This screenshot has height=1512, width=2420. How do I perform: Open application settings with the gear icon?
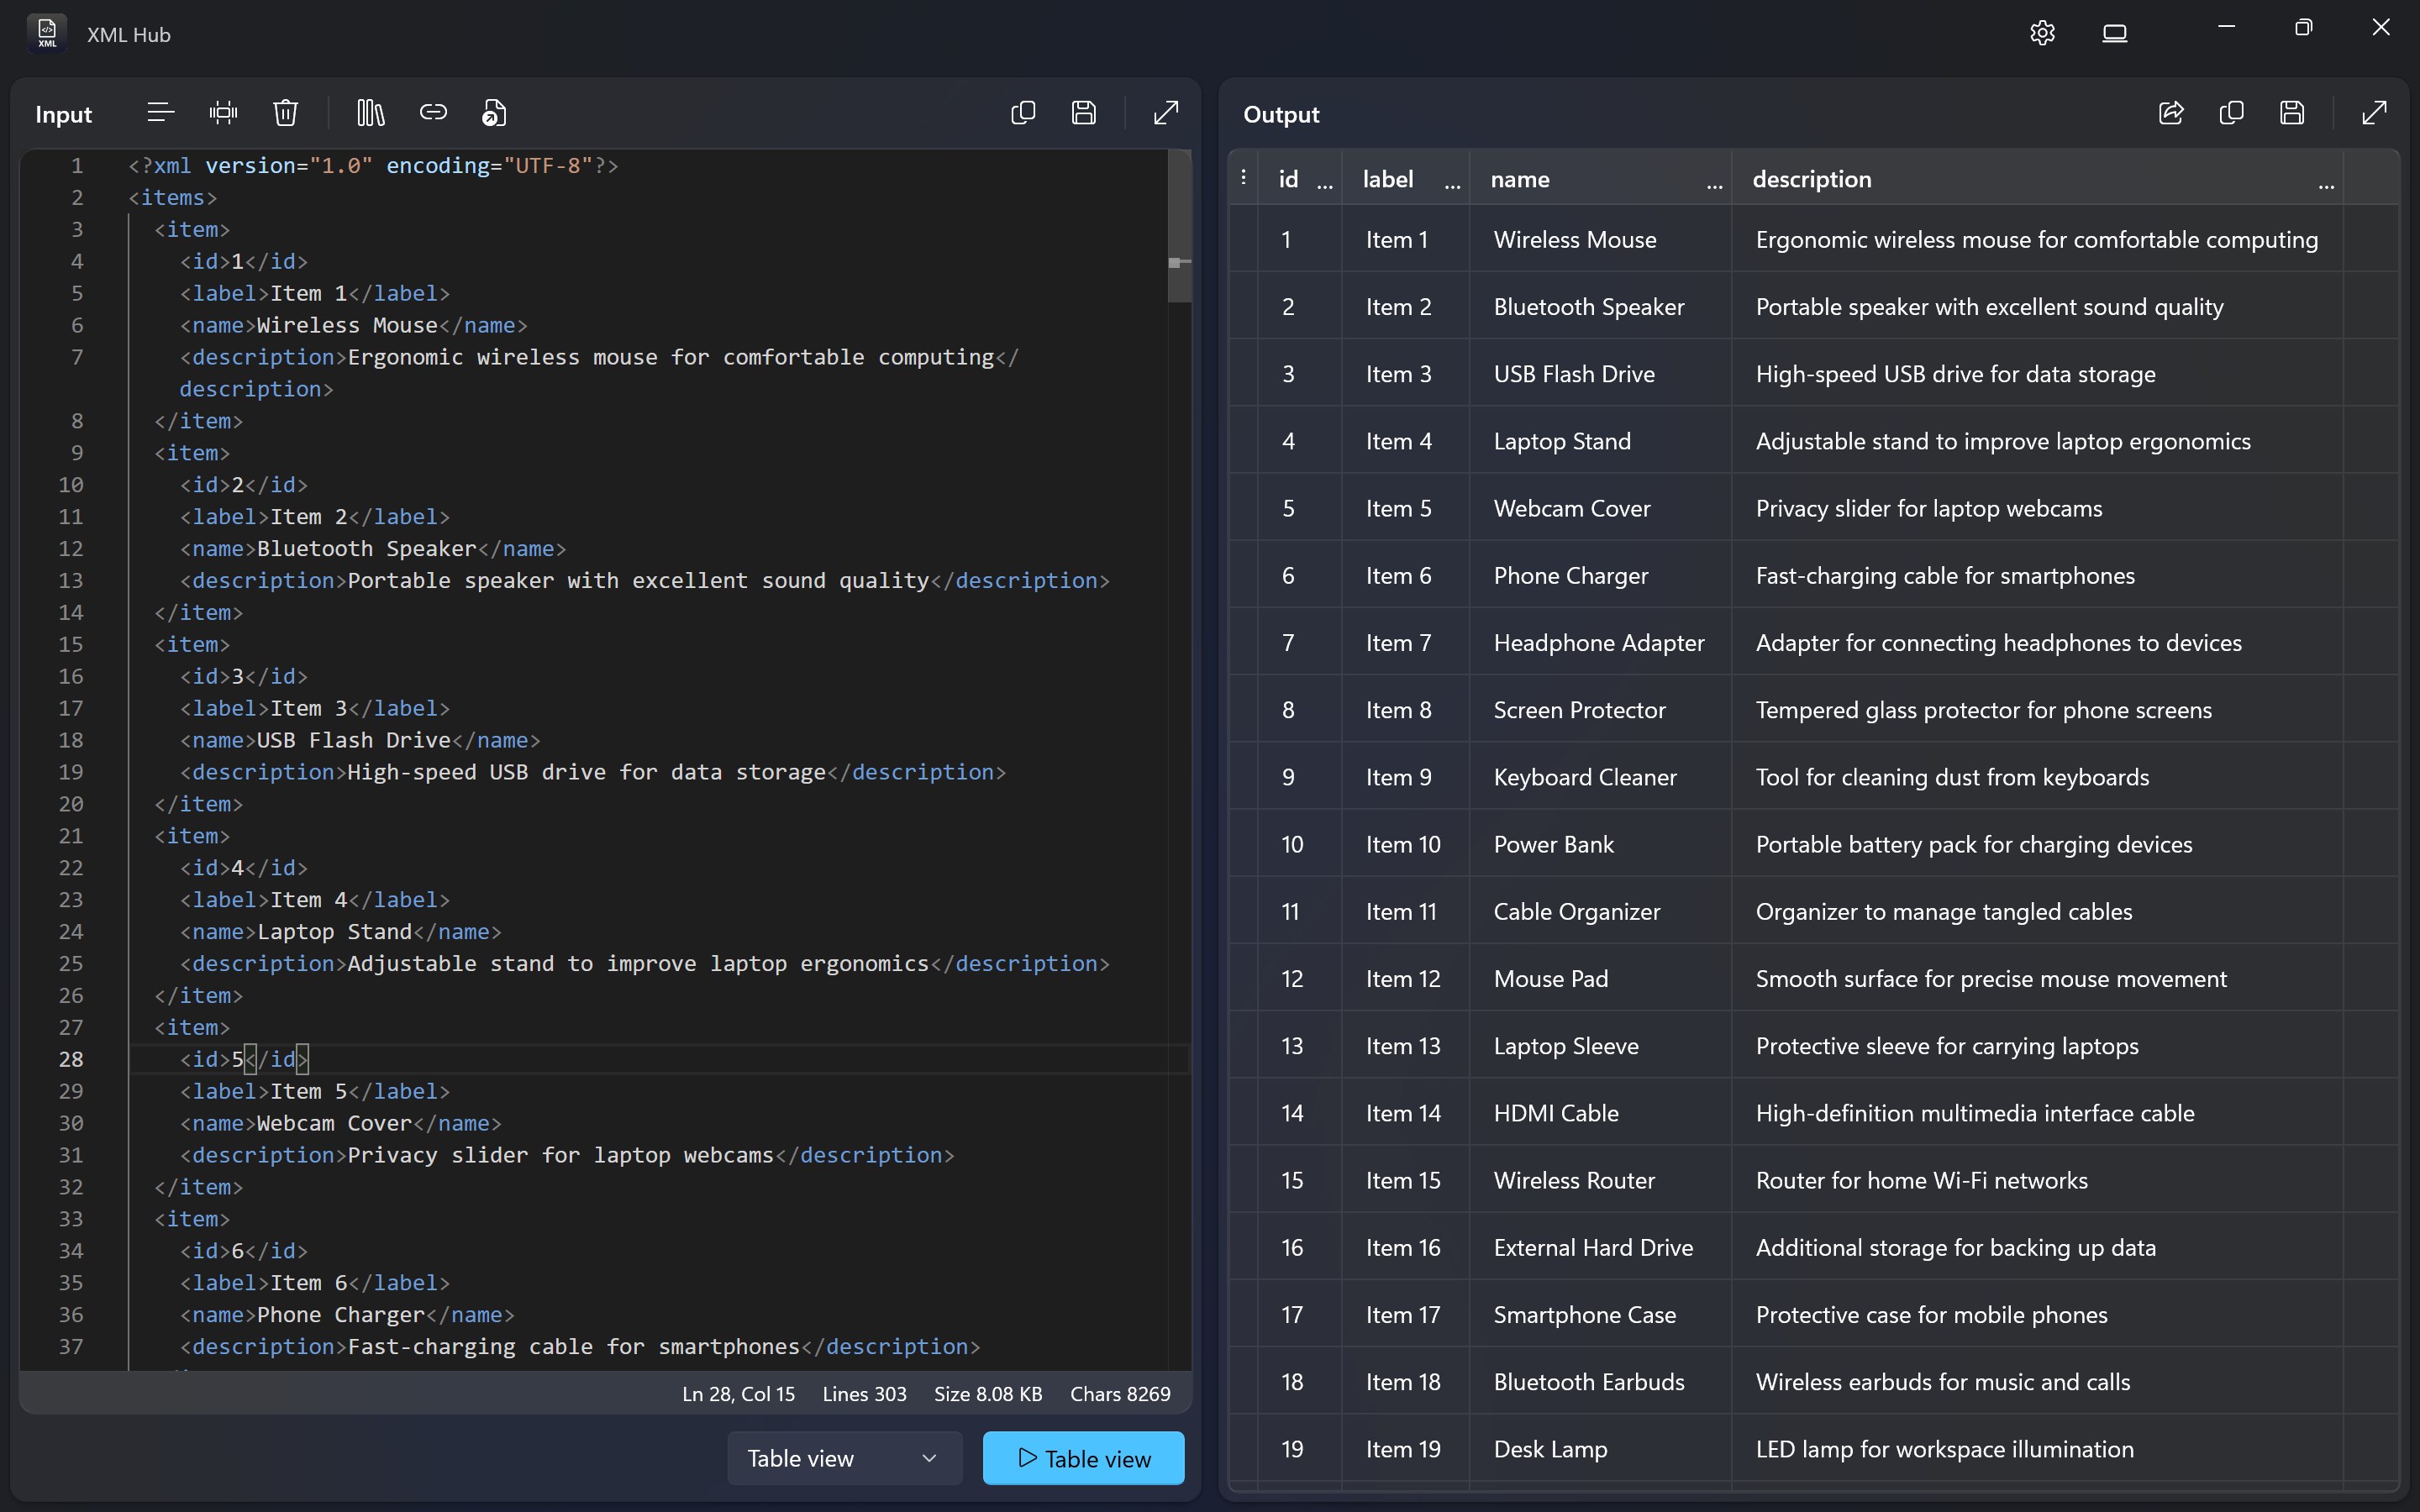coord(2042,32)
